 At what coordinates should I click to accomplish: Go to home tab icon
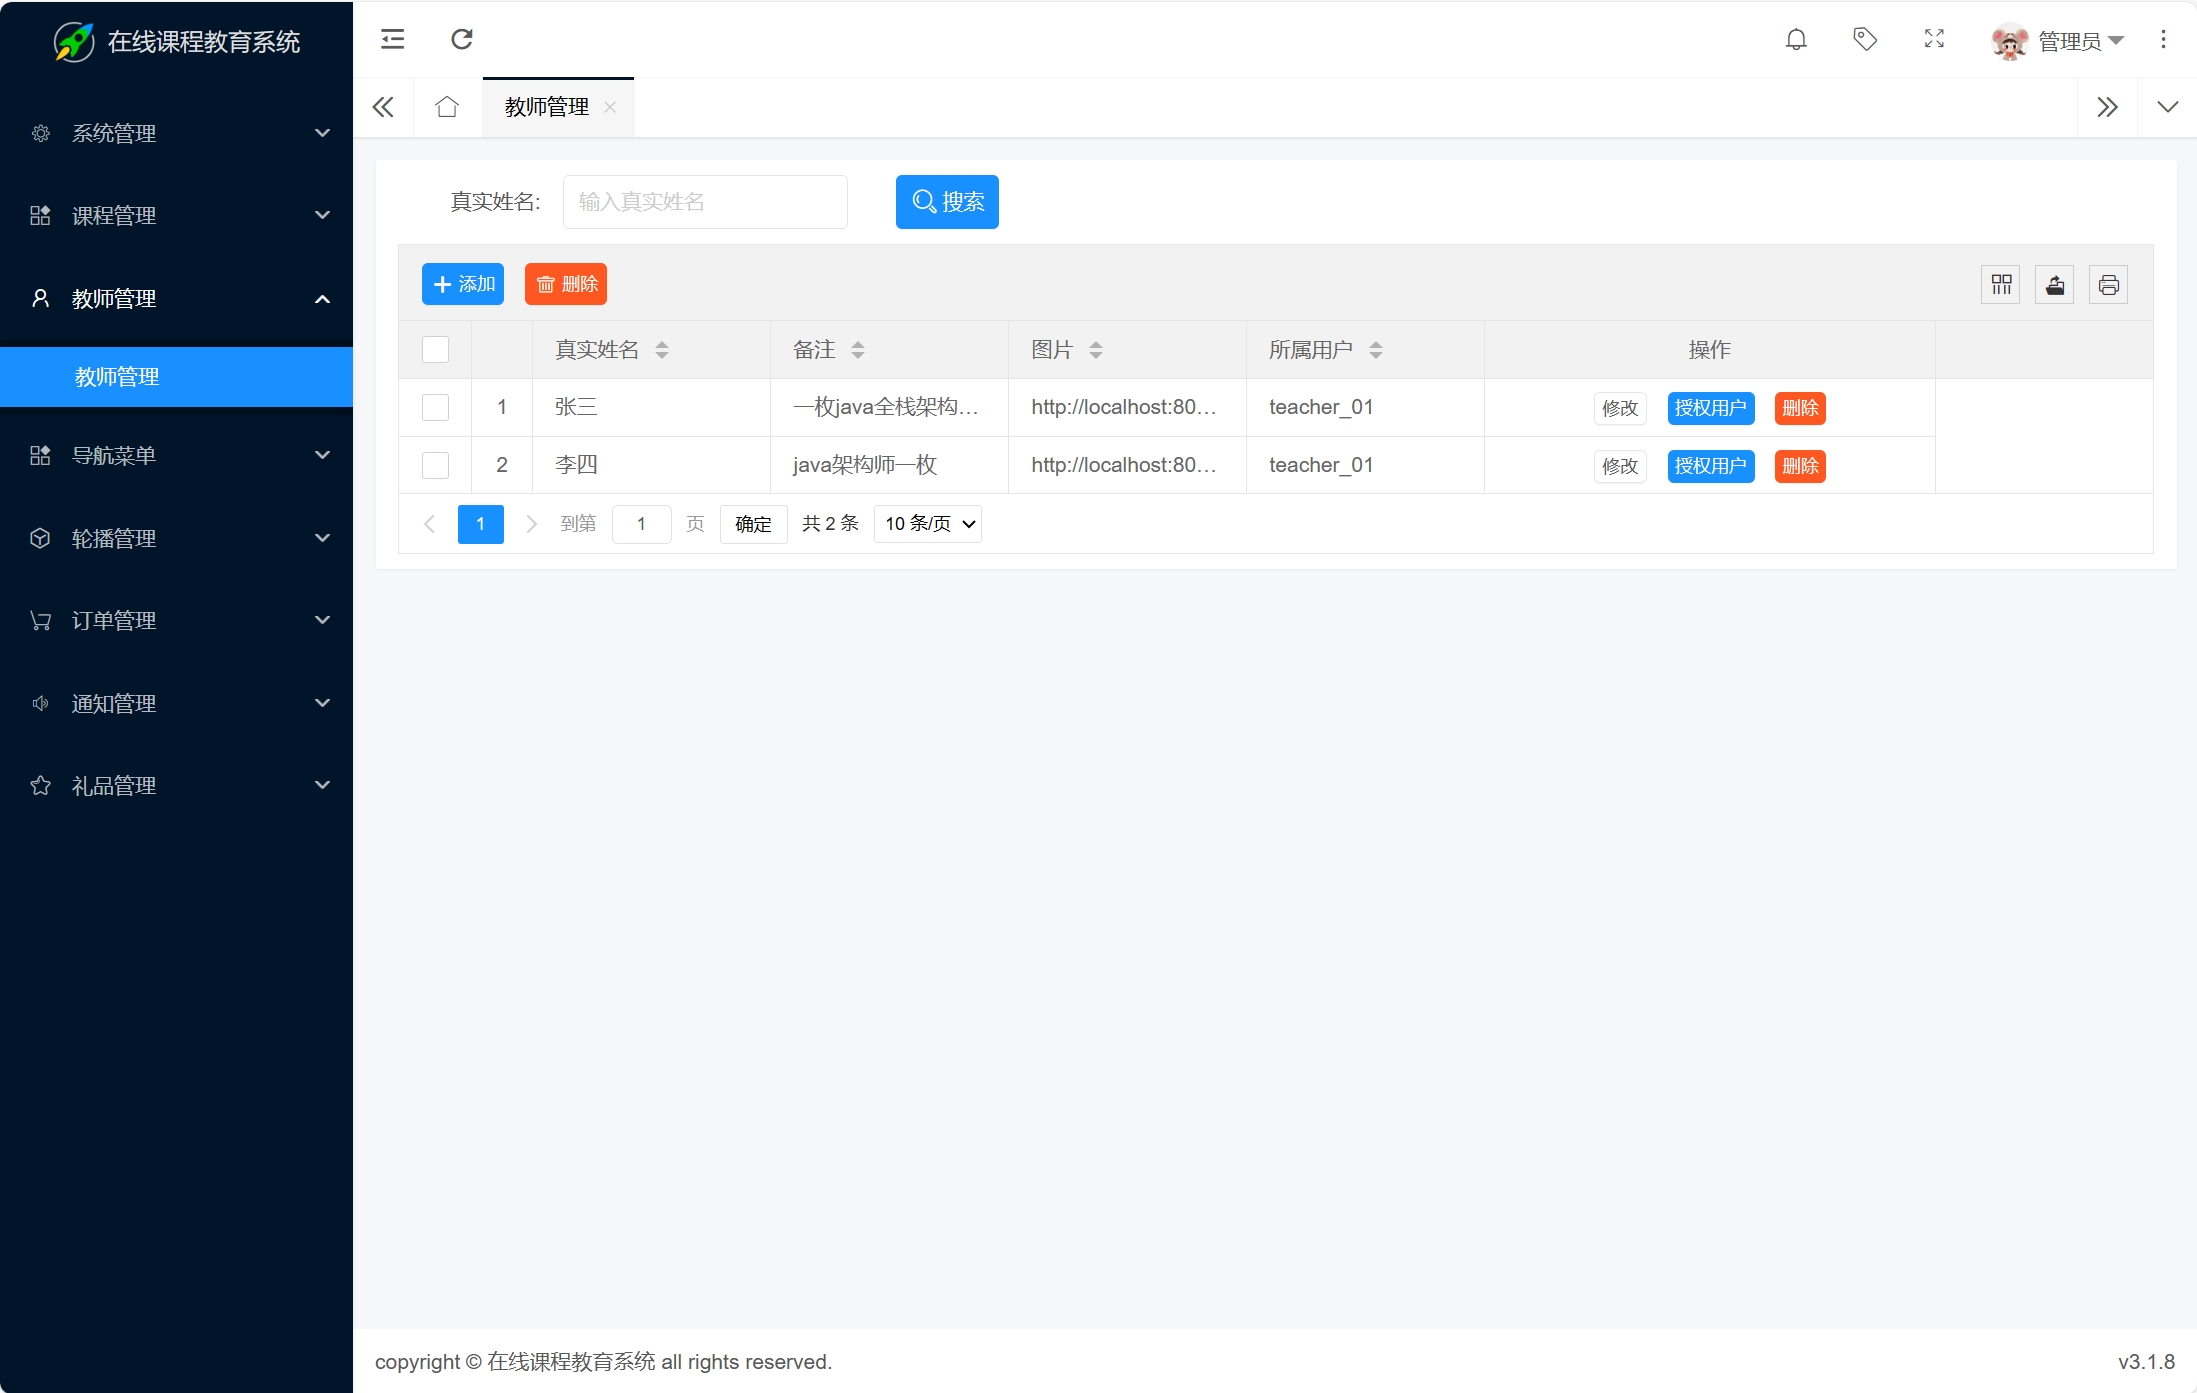click(447, 107)
